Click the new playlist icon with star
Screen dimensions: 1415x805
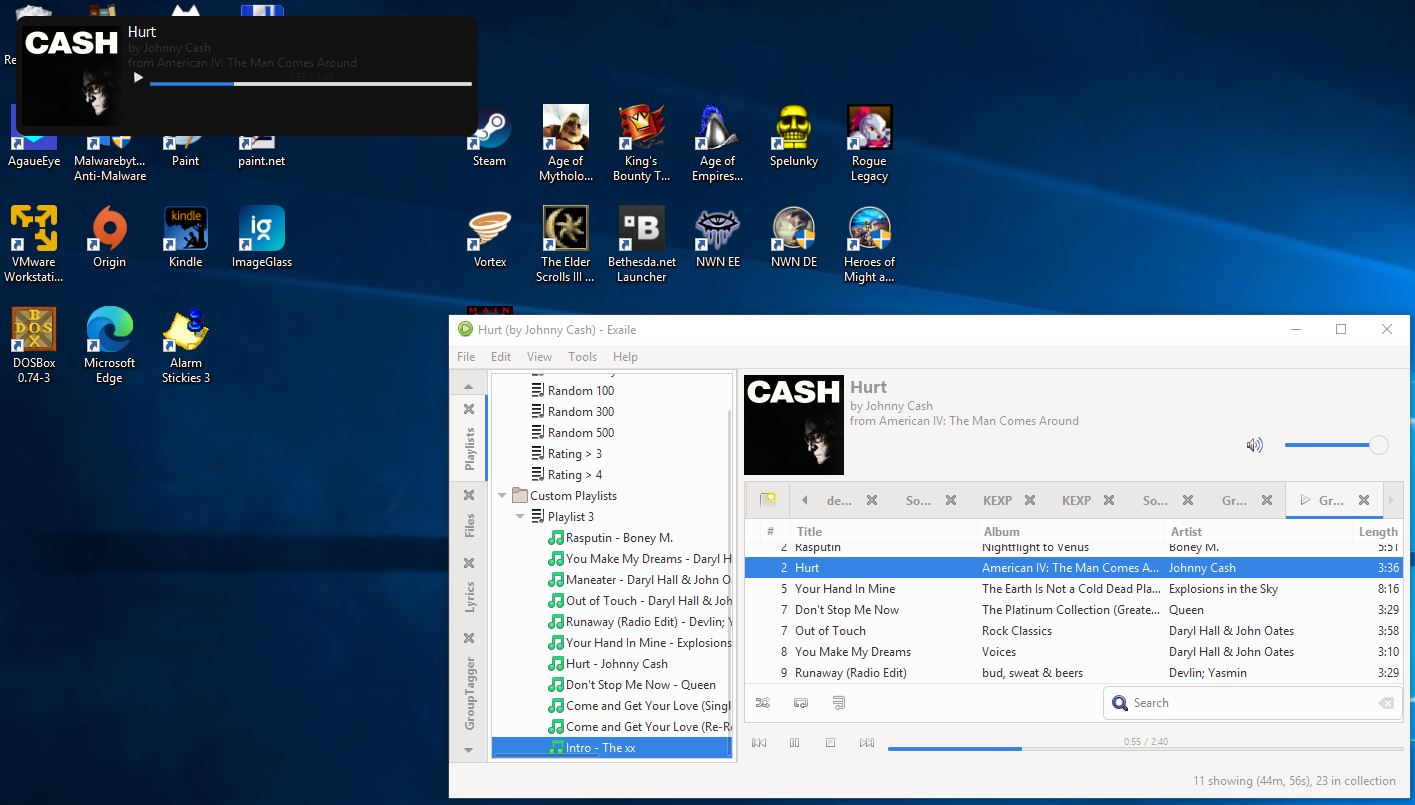click(768, 500)
